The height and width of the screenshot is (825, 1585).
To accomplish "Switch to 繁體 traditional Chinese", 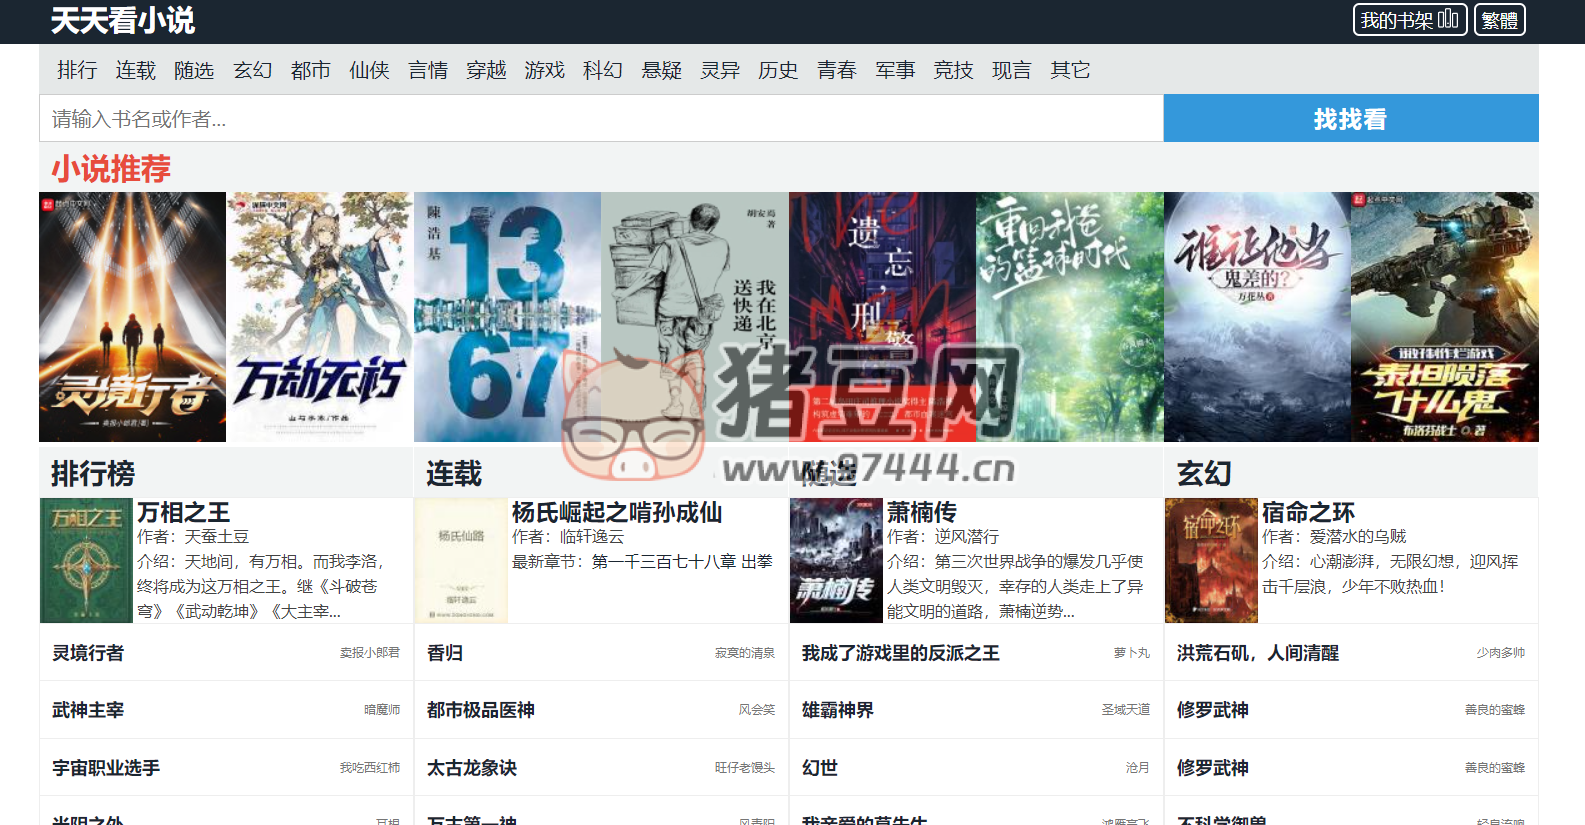I will tap(1499, 20).
